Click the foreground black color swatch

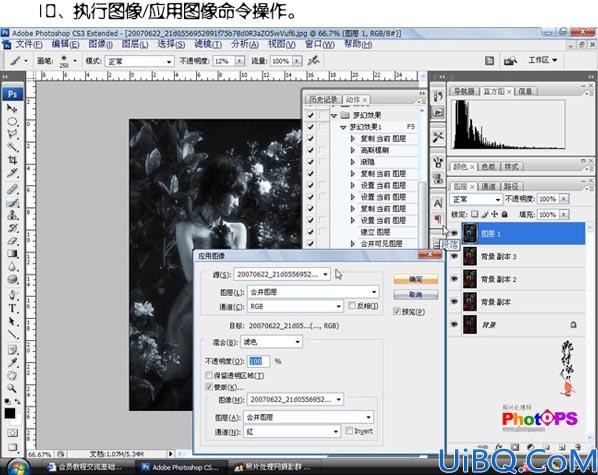coord(10,413)
